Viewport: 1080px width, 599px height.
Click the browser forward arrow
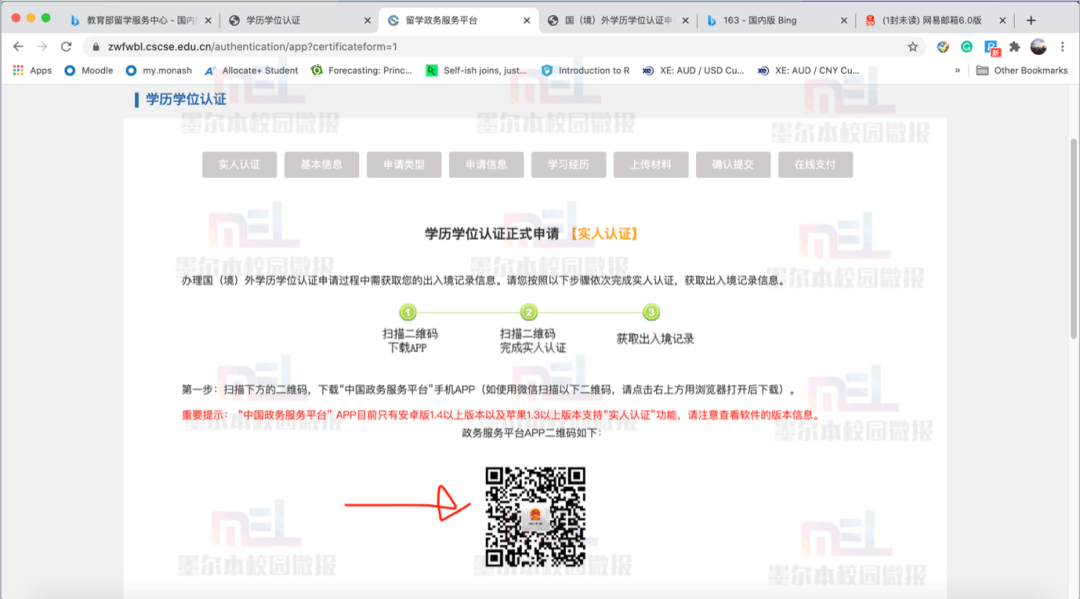[42, 47]
